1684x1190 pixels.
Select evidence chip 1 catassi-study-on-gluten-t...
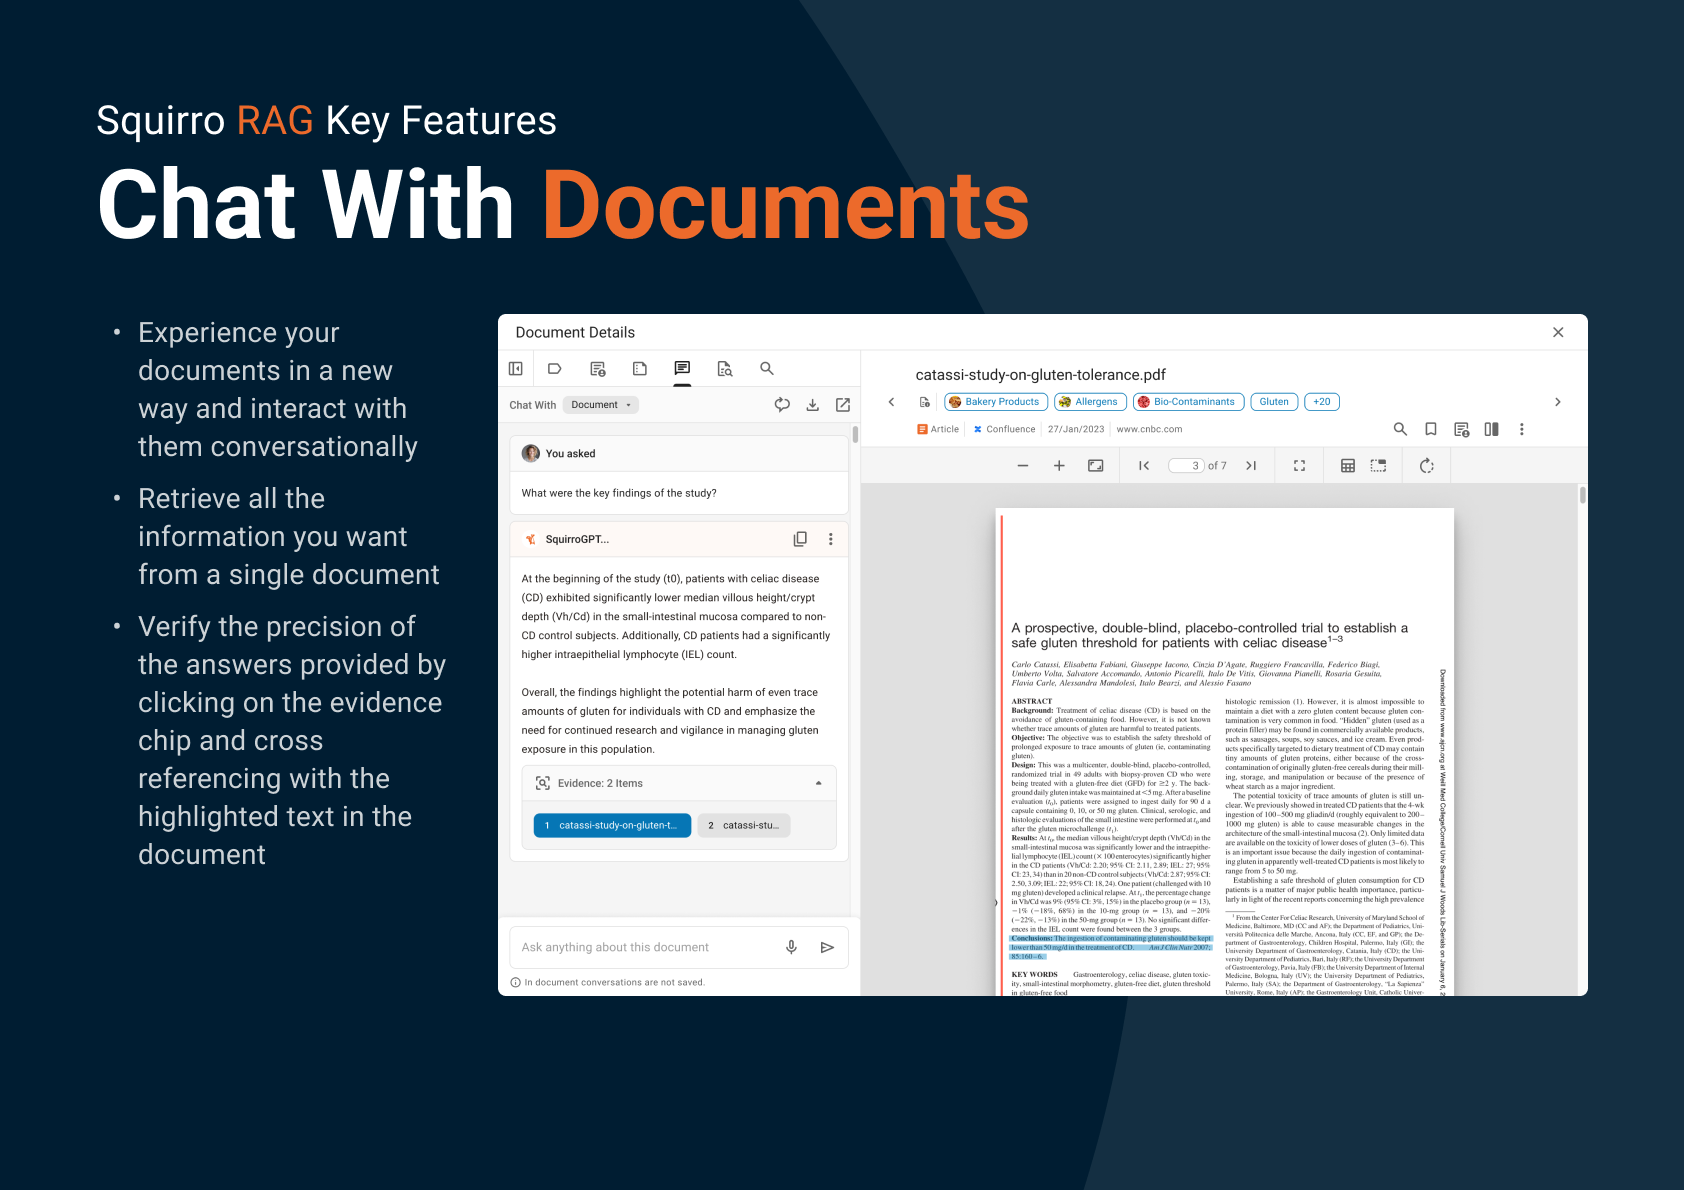pyautogui.click(x=612, y=825)
